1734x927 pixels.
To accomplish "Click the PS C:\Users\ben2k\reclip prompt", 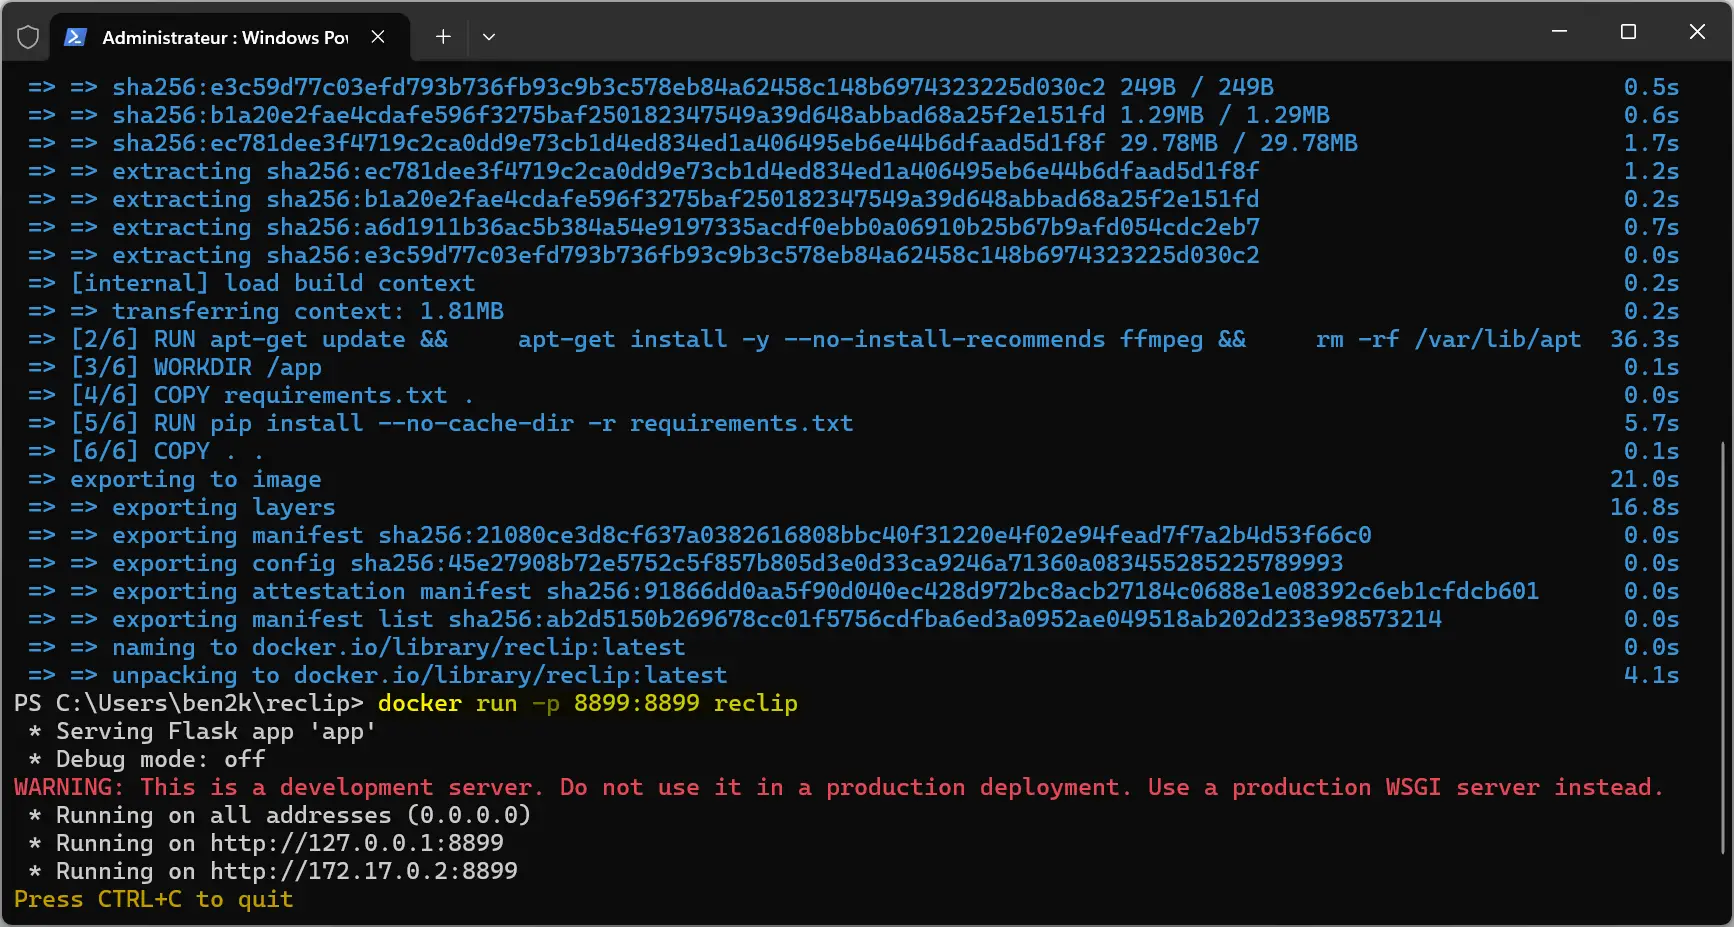I will tap(188, 703).
